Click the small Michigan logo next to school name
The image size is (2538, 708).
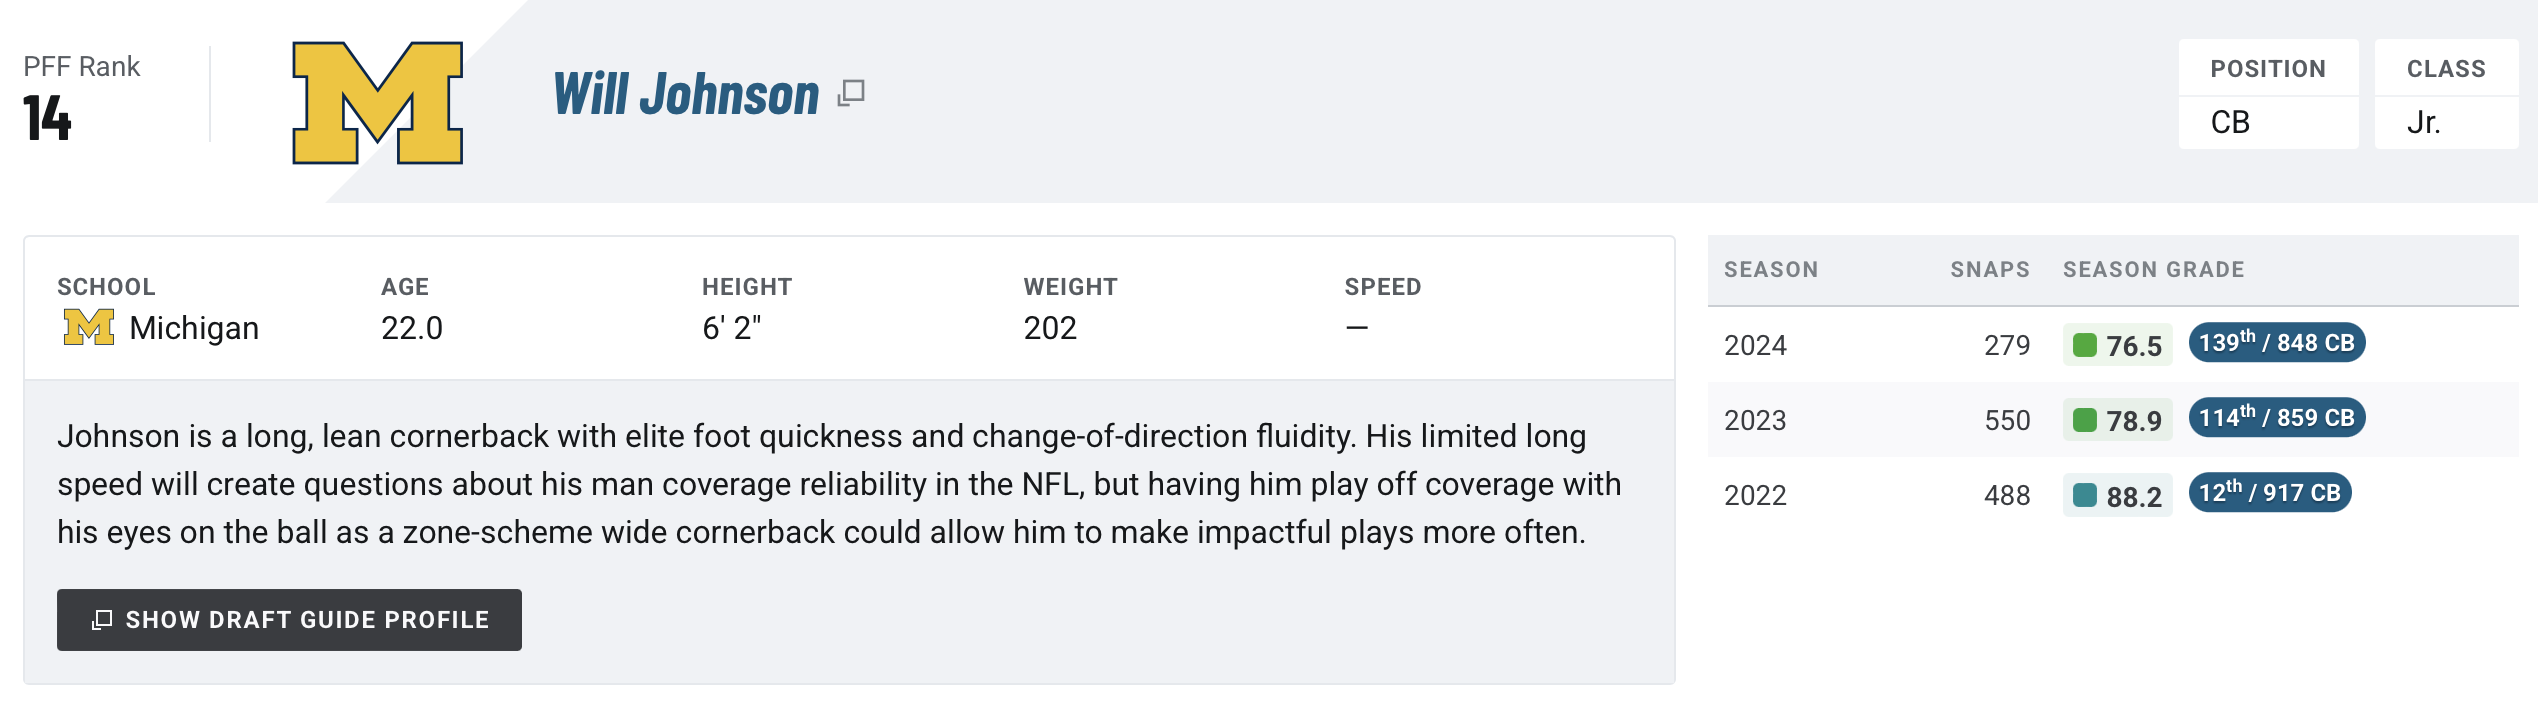[89, 327]
